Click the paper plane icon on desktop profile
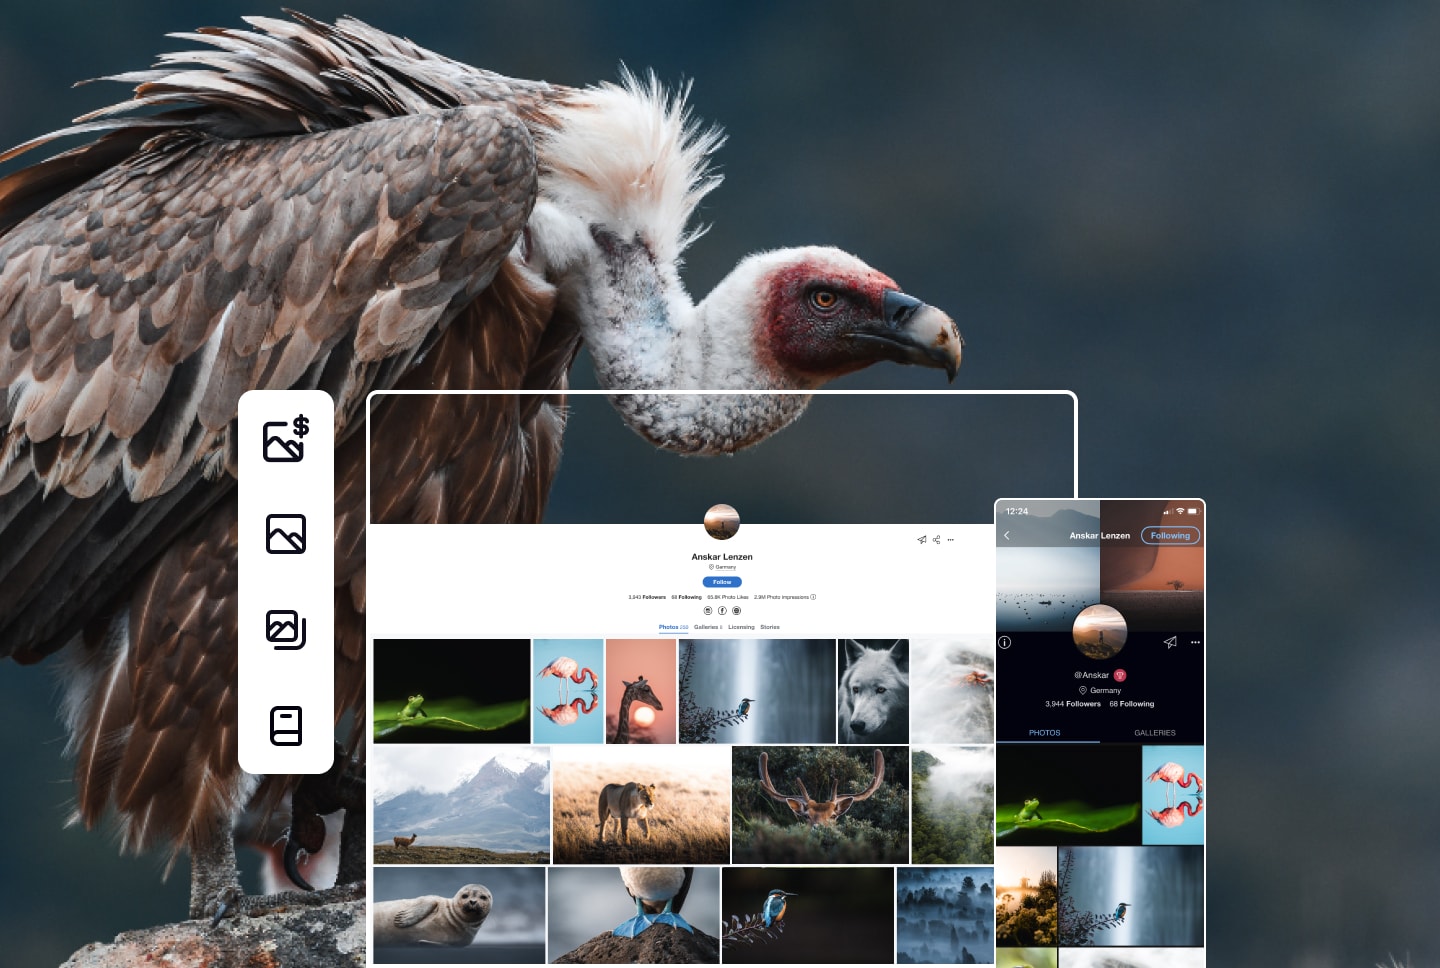The height and width of the screenshot is (968, 1440). [x=922, y=540]
